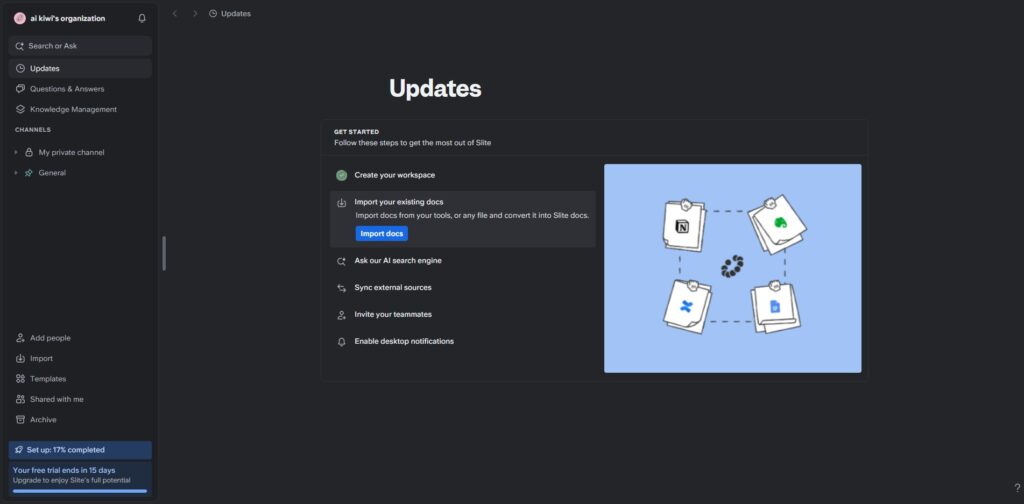
Task: Expand the General channel arrow
Action: pos(16,173)
